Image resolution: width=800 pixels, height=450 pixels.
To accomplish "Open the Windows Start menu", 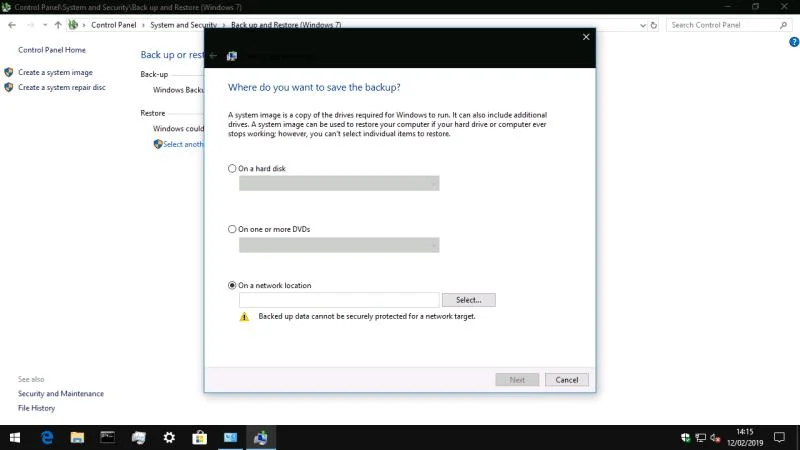I will (x=15, y=437).
